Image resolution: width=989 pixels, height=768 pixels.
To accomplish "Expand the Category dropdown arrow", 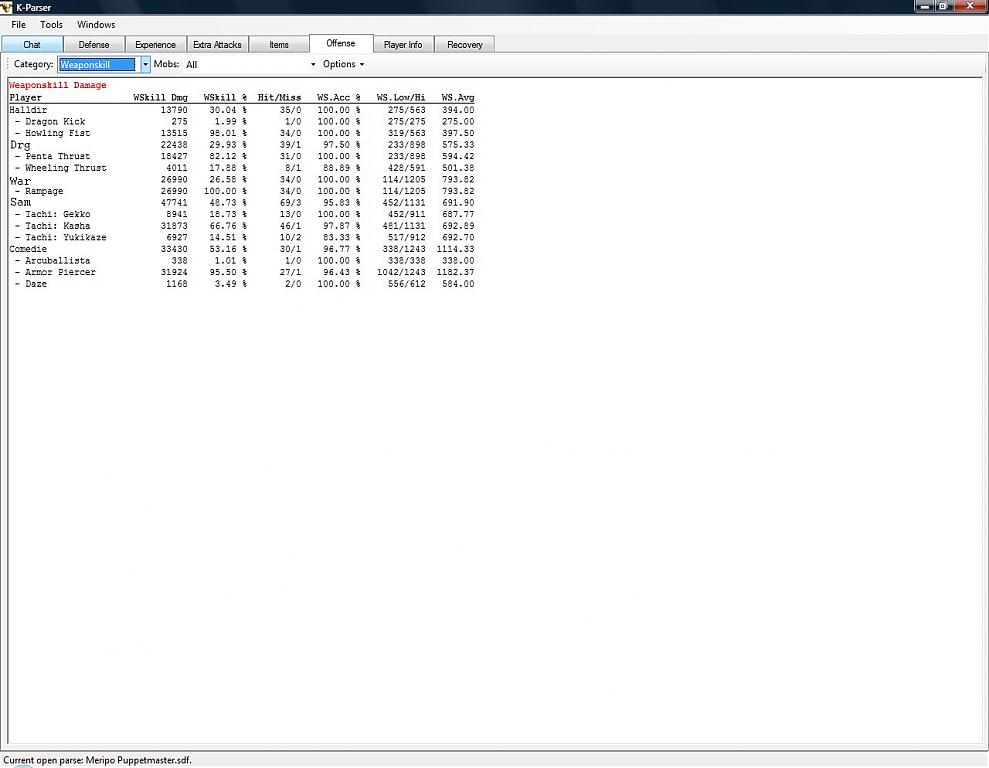I will click(x=145, y=65).
